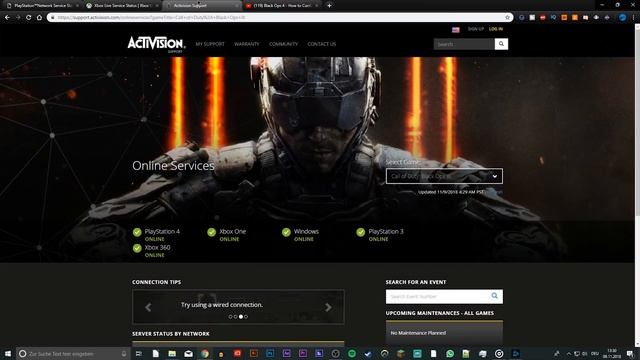Click the 'Try using a wired connection.' tip
This screenshot has height=360, width=640.
click(222, 305)
